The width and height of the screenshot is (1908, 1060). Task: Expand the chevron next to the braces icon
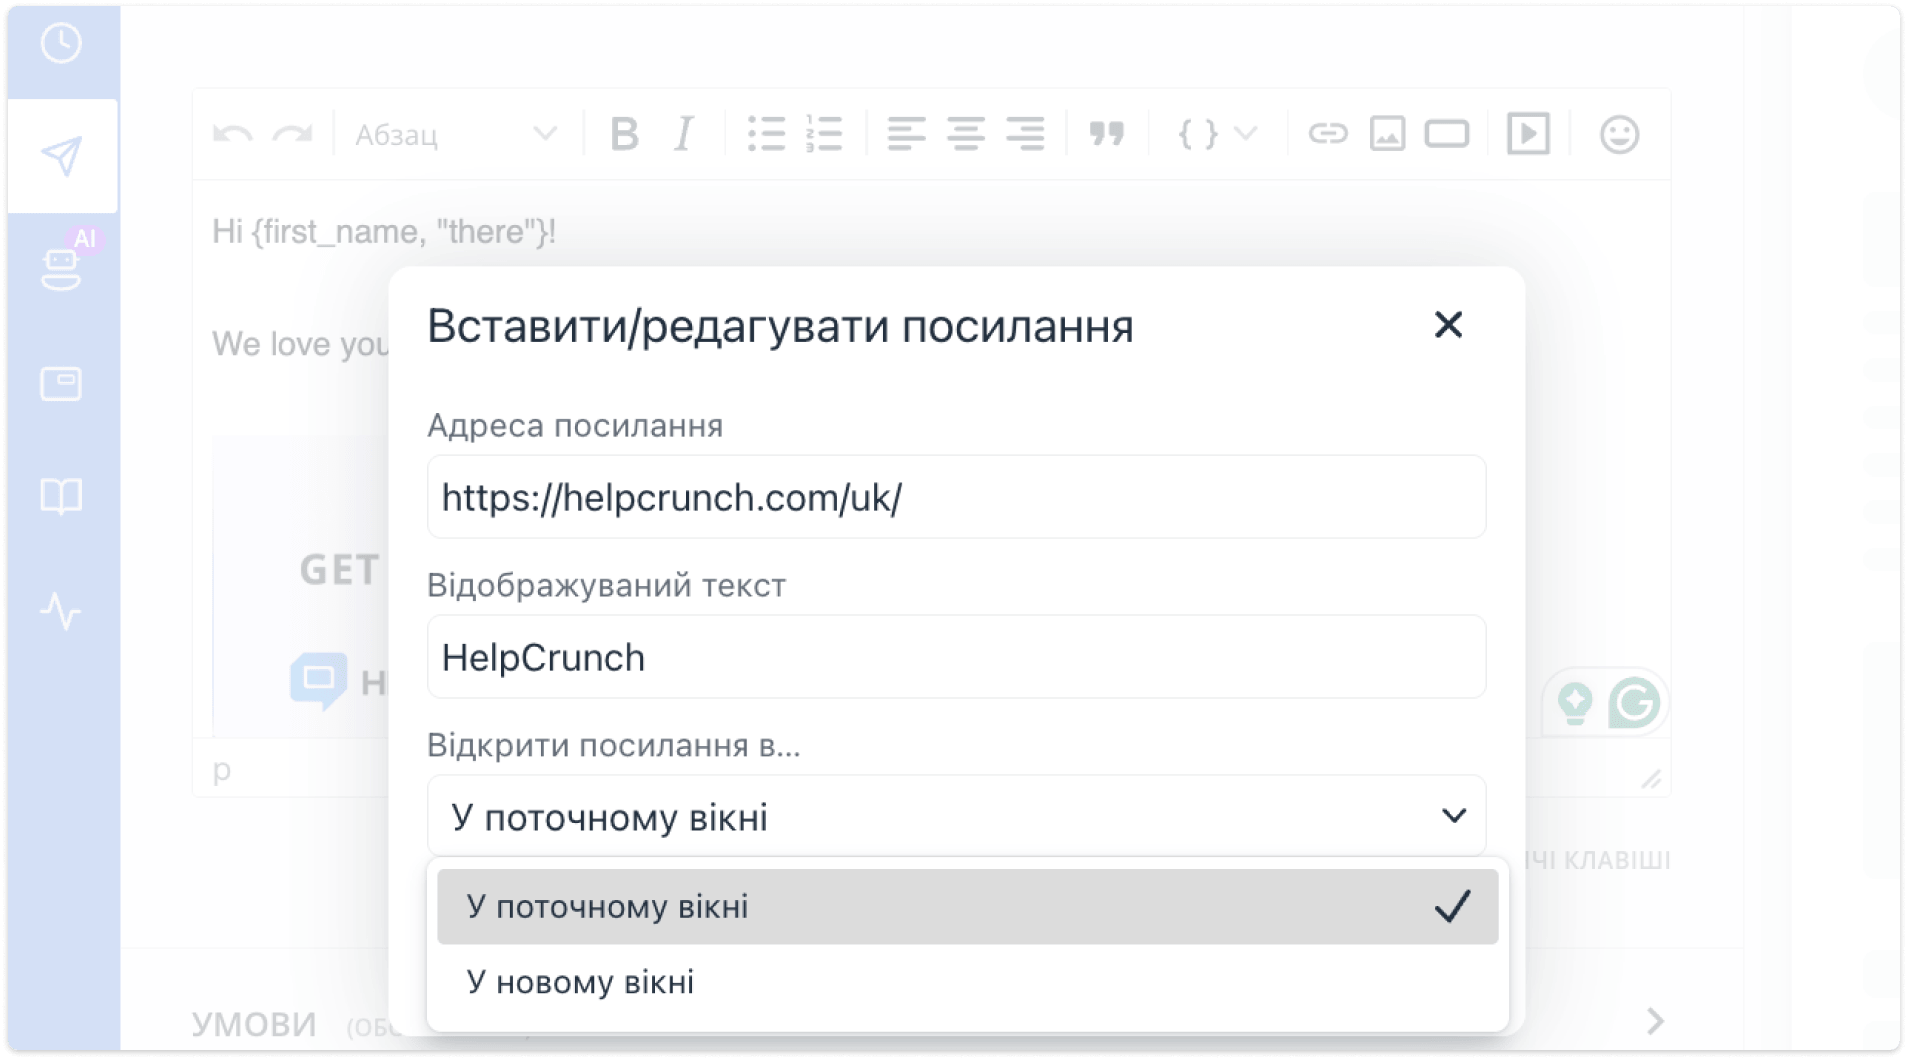pyautogui.click(x=1244, y=134)
